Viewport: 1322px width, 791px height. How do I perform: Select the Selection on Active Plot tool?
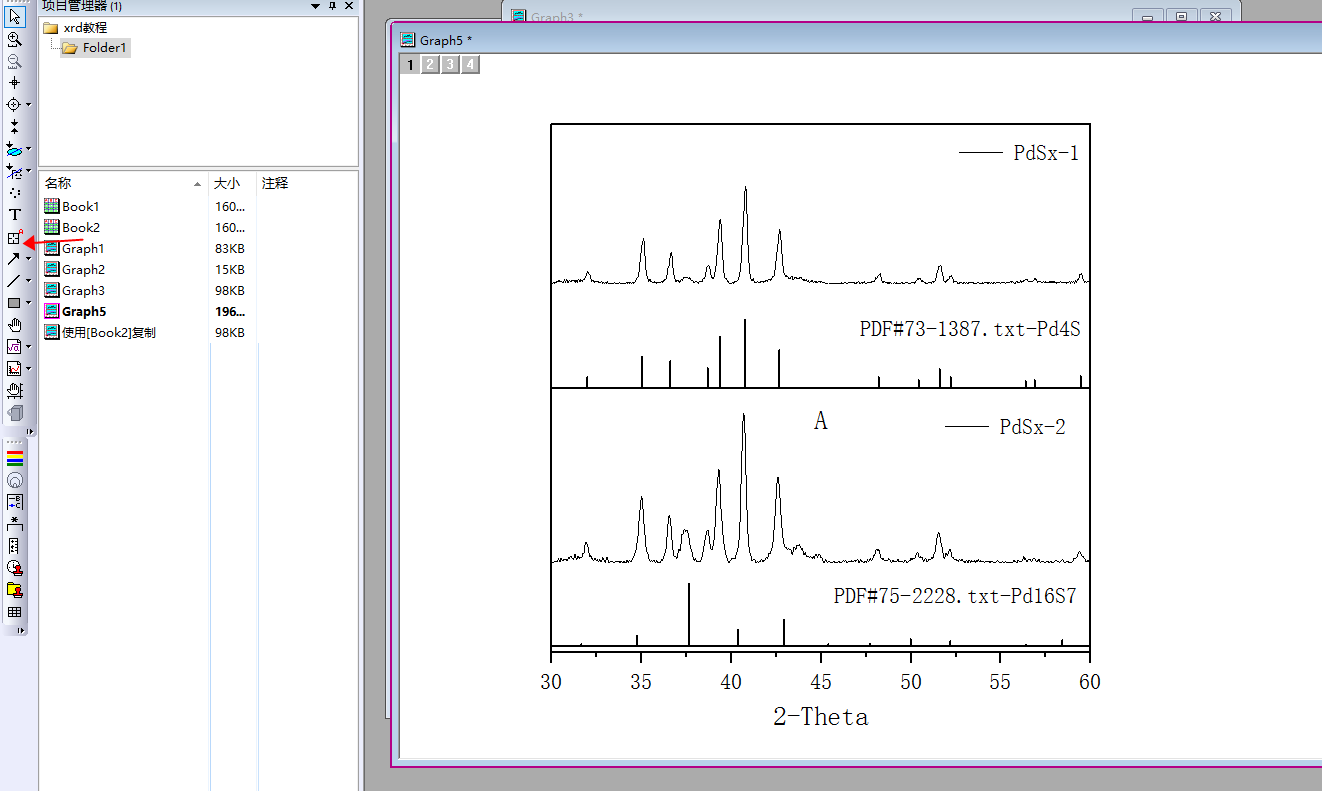point(14,149)
